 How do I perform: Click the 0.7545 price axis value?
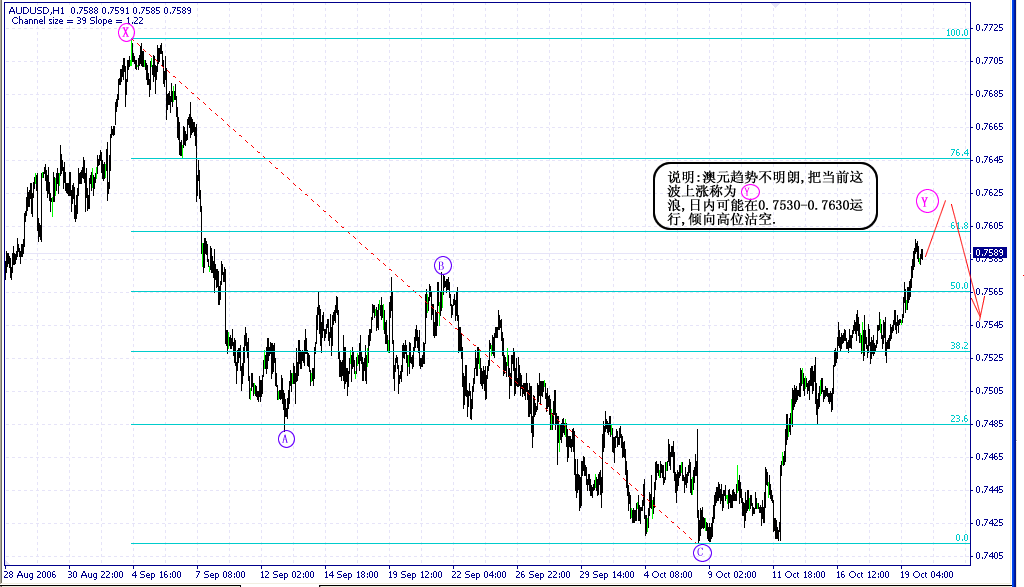(989, 325)
